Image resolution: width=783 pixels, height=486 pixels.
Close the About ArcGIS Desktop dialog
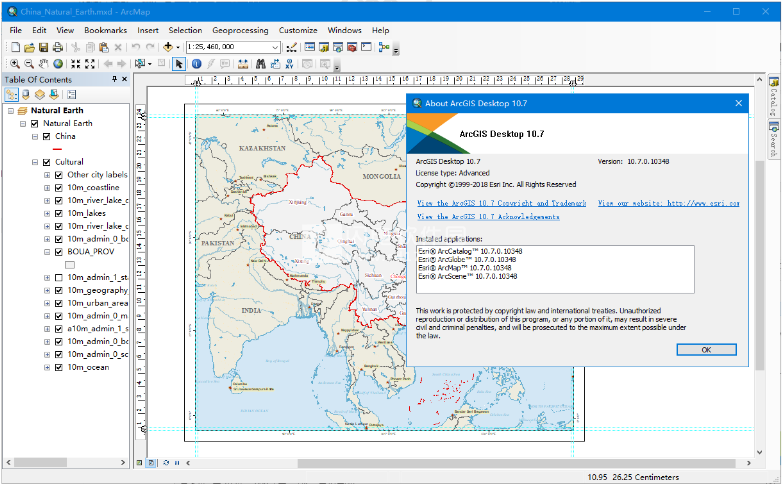(739, 103)
